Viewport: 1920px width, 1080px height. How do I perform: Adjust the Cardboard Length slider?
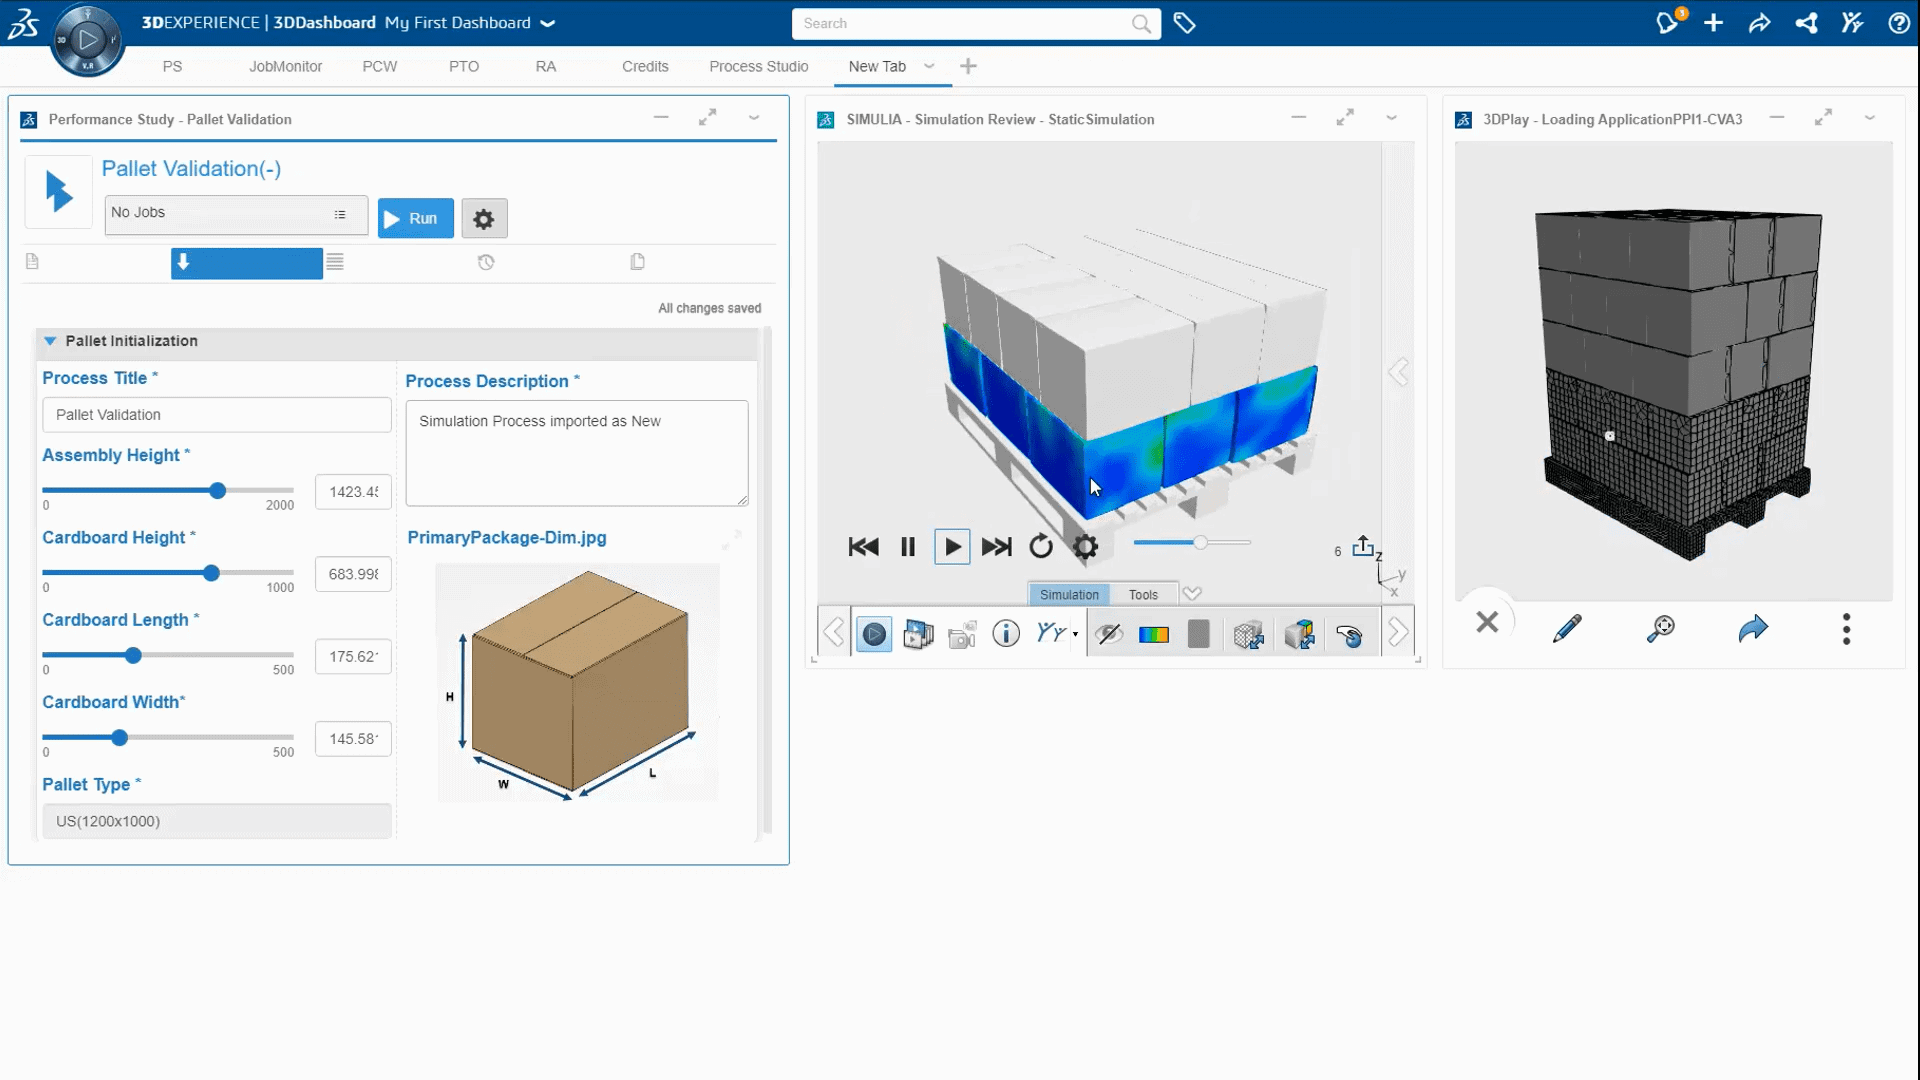tap(133, 656)
